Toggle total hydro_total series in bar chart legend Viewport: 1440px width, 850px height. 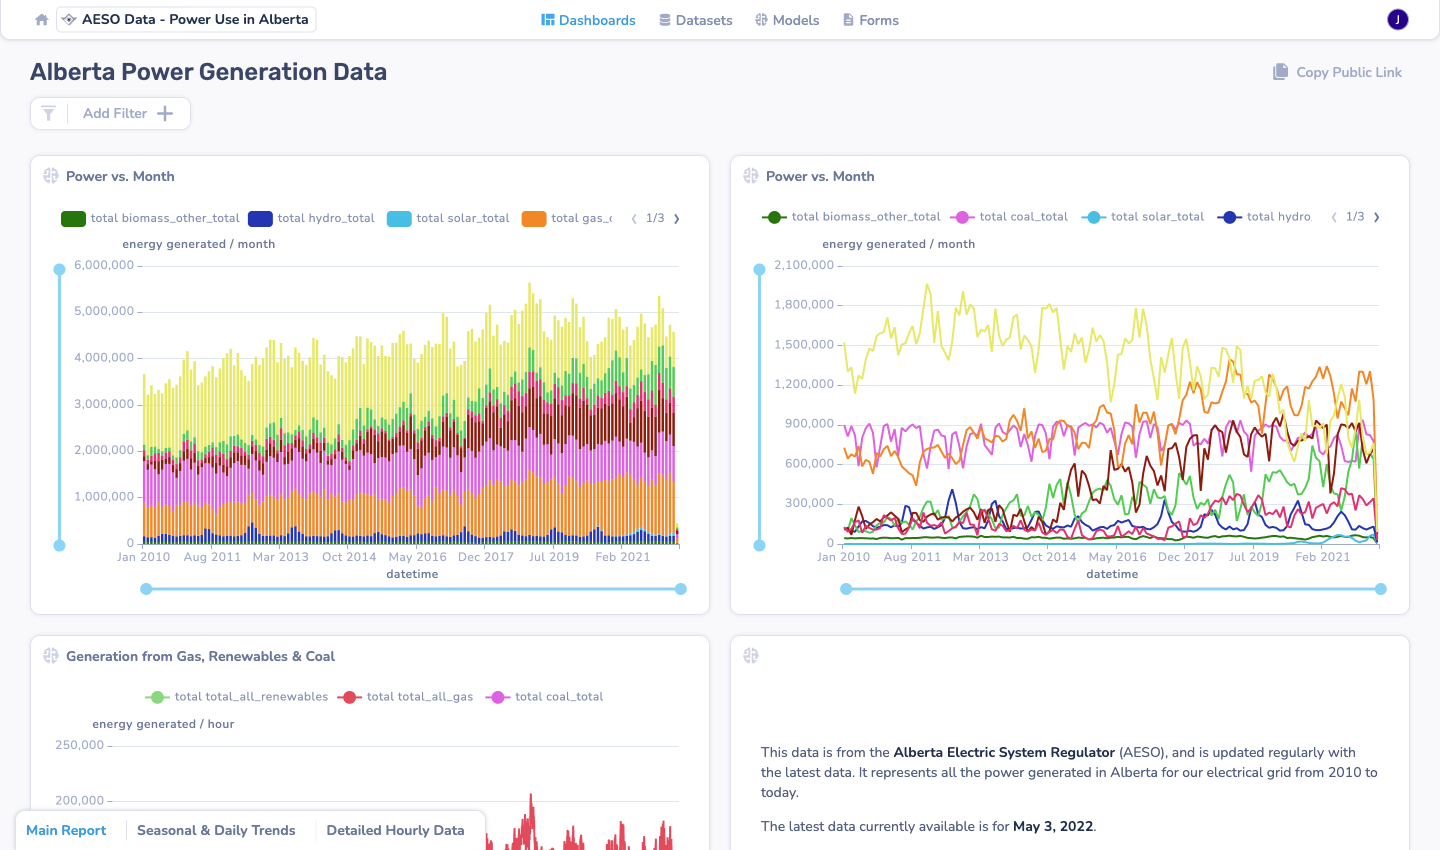(x=312, y=218)
